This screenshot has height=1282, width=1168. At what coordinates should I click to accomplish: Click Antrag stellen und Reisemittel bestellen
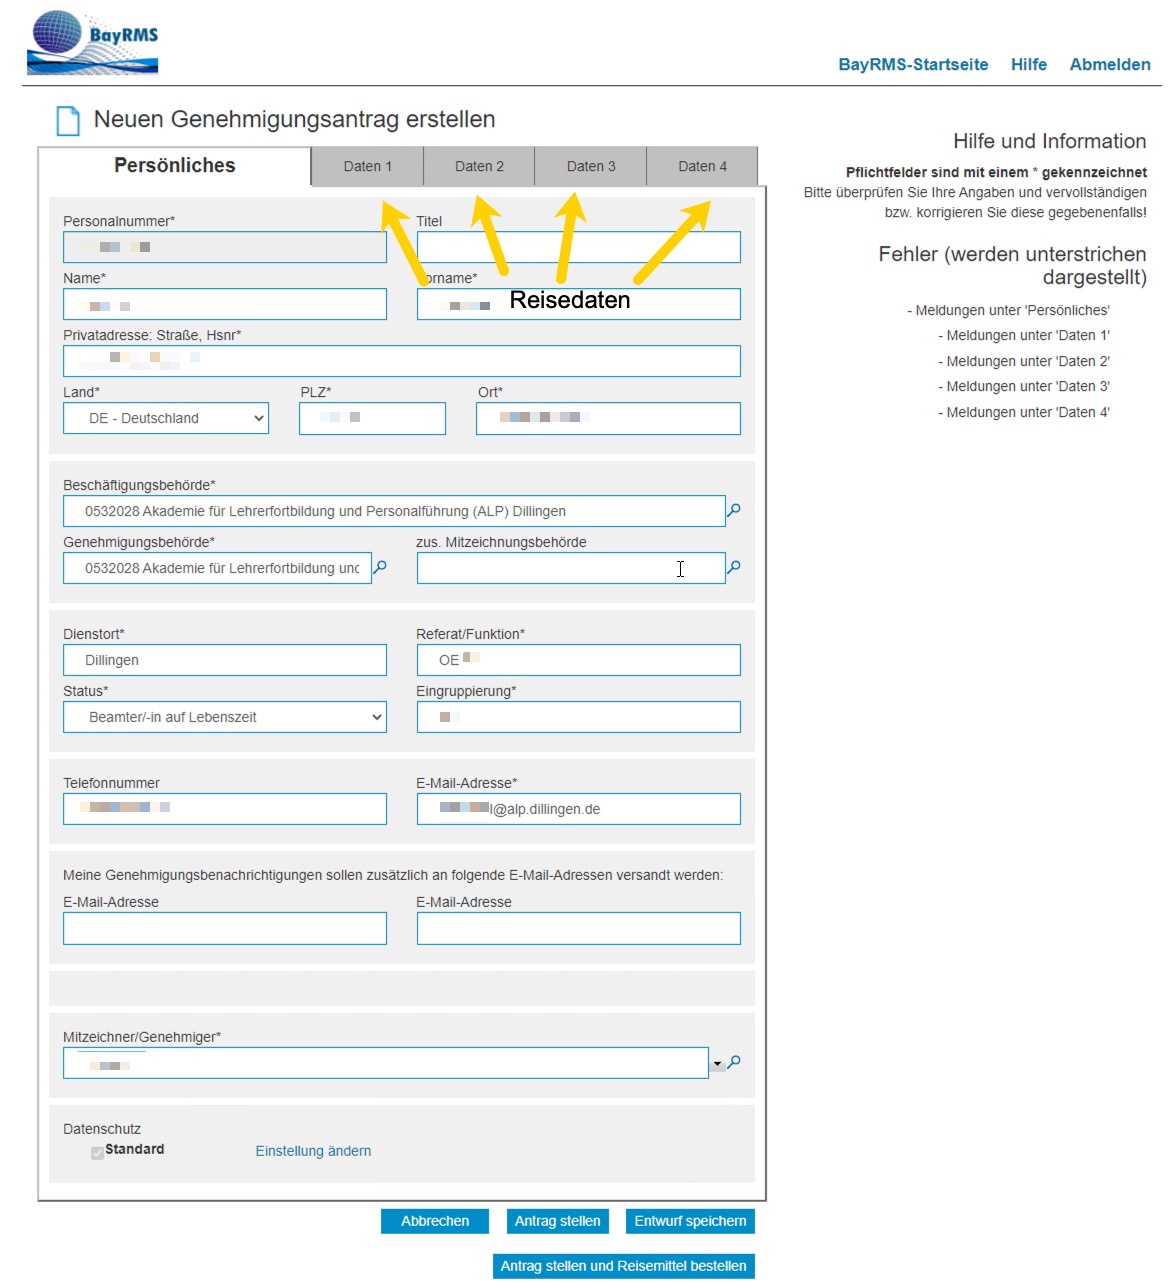pyautogui.click(x=623, y=1266)
